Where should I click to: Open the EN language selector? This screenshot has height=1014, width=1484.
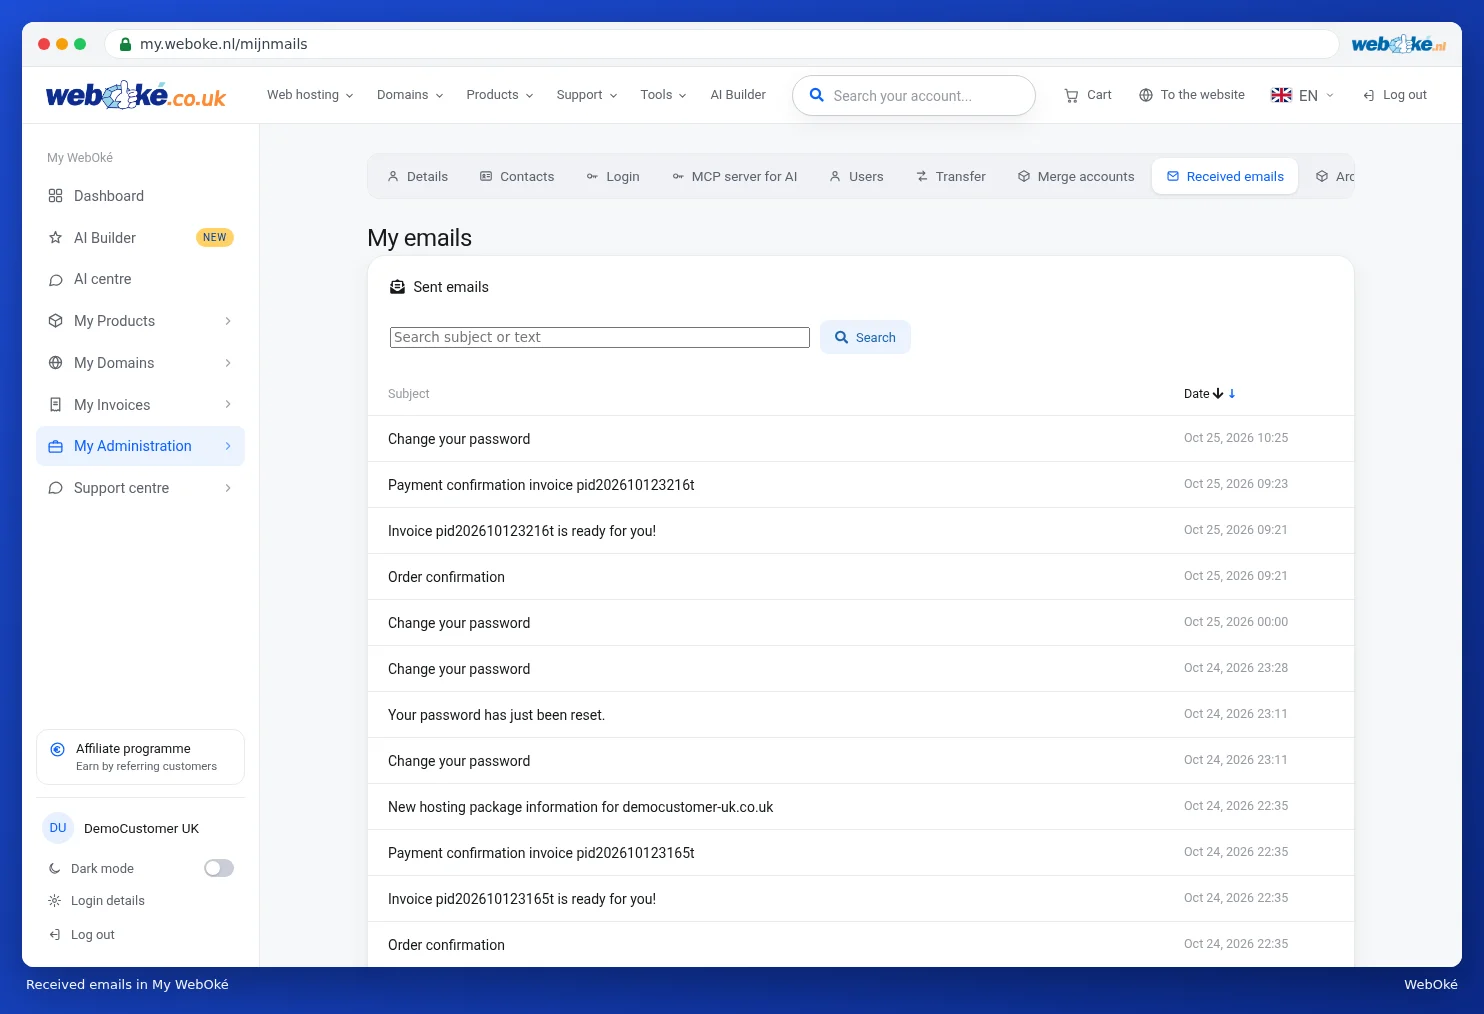point(1302,95)
